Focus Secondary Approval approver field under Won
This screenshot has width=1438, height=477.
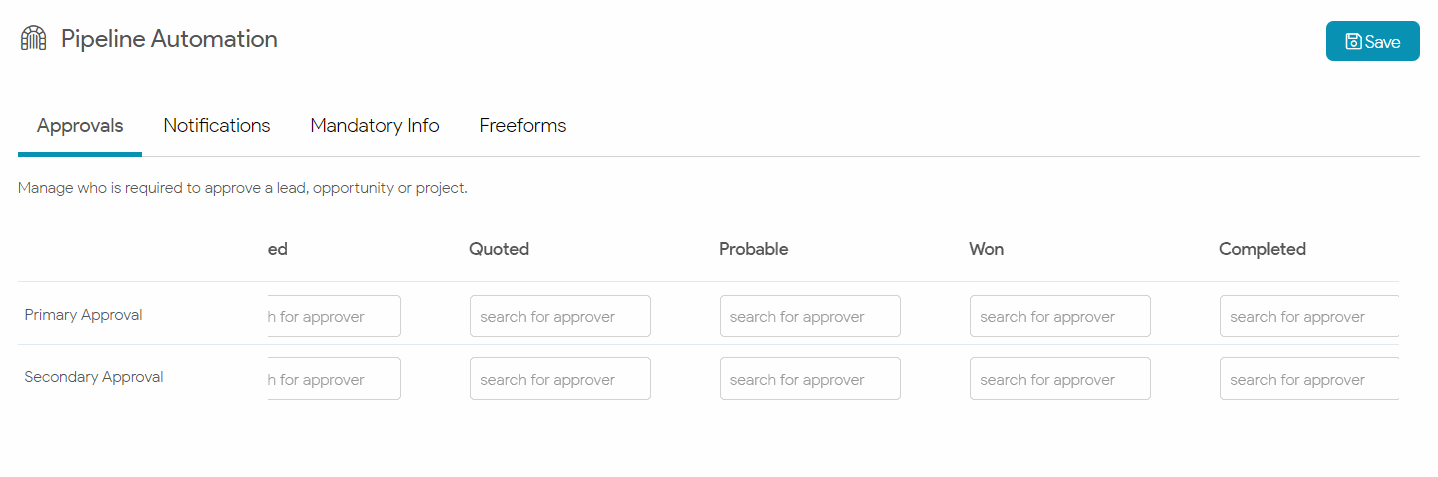click(x=1060, y=379)
